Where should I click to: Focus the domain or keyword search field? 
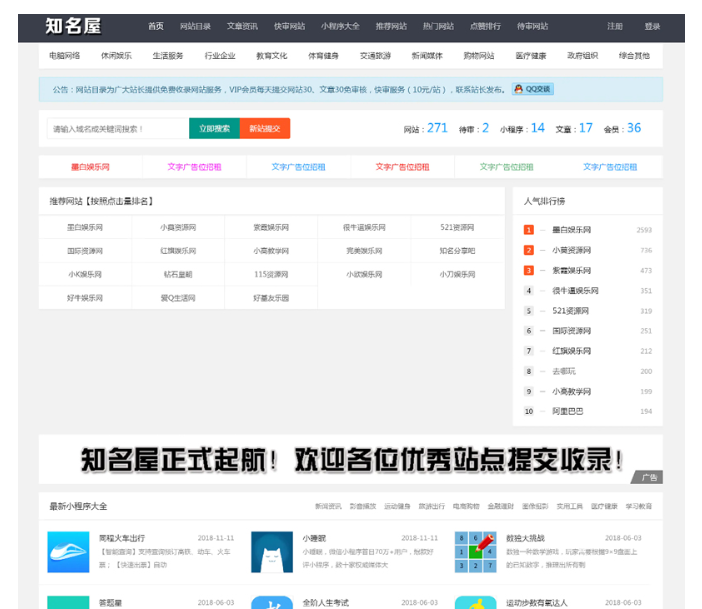117,129
